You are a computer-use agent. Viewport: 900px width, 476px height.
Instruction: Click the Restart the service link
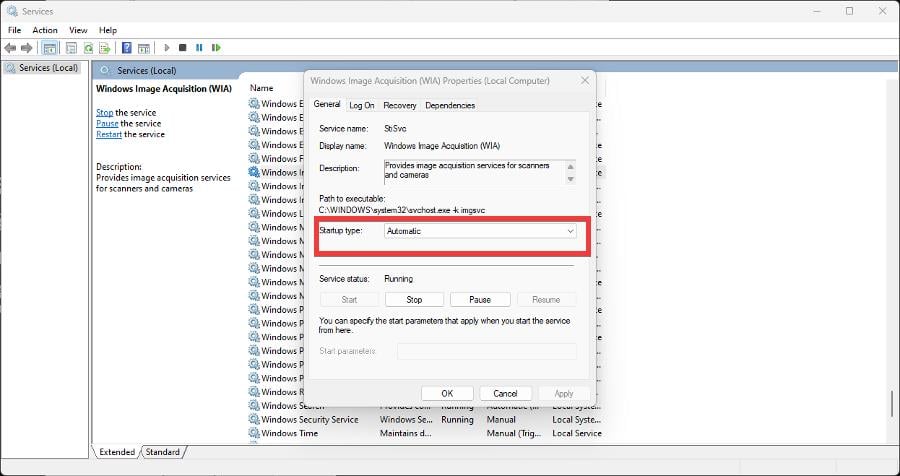109,134
